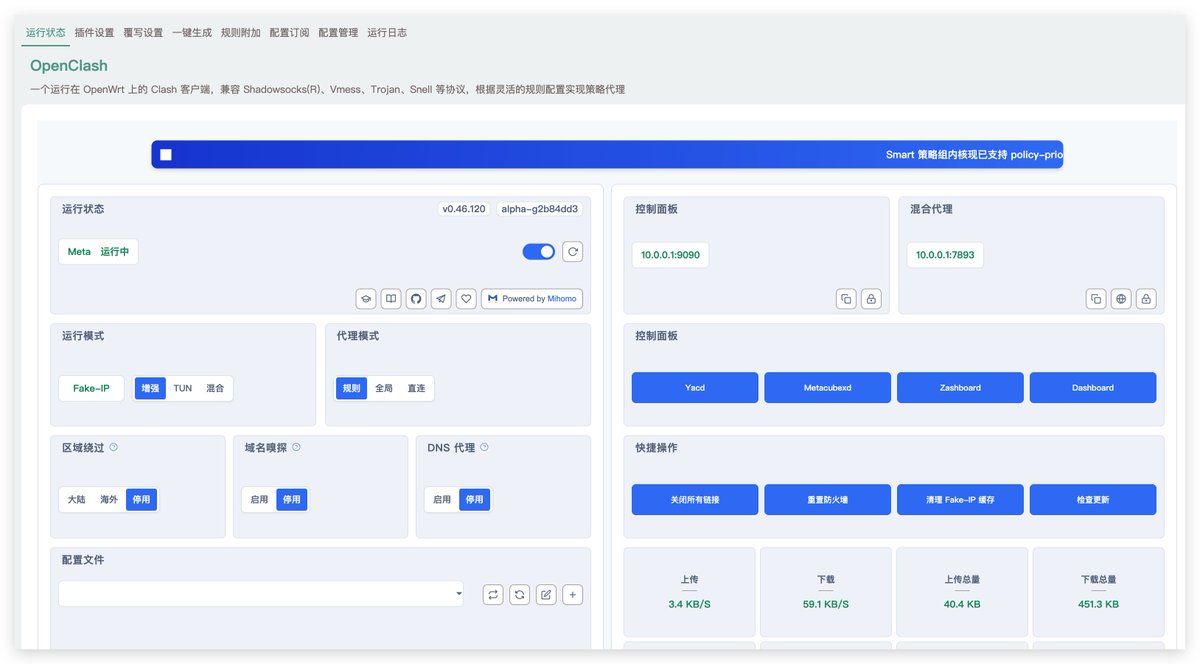Open the OpenClash GitHub repository icon
This screenshot has height=664, width=1200.
[416, 298]
